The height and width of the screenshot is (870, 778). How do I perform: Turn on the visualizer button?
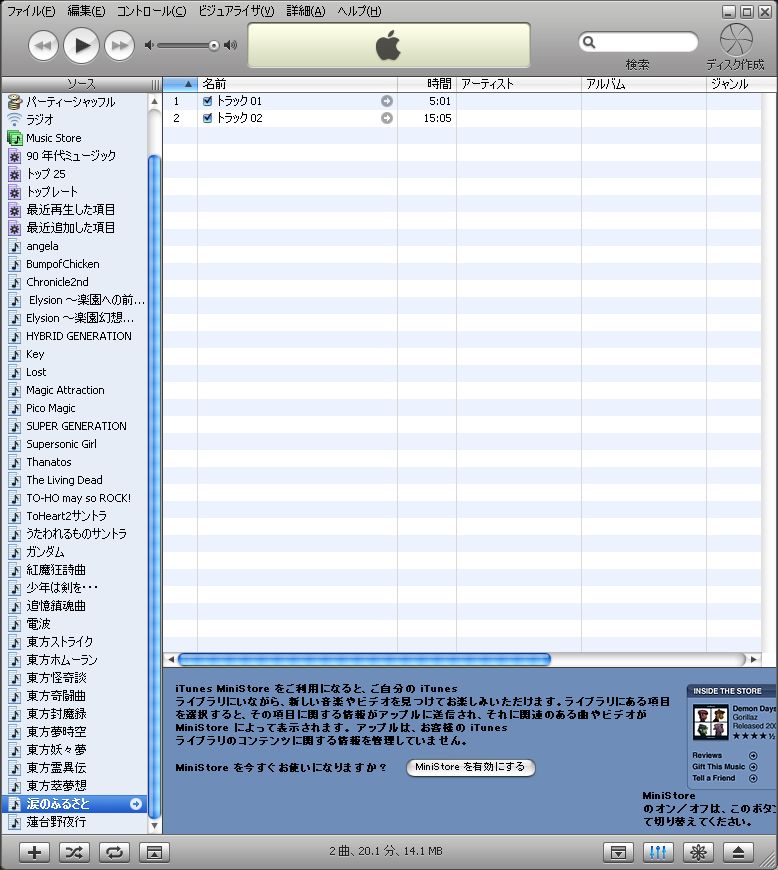click(698, 852)
